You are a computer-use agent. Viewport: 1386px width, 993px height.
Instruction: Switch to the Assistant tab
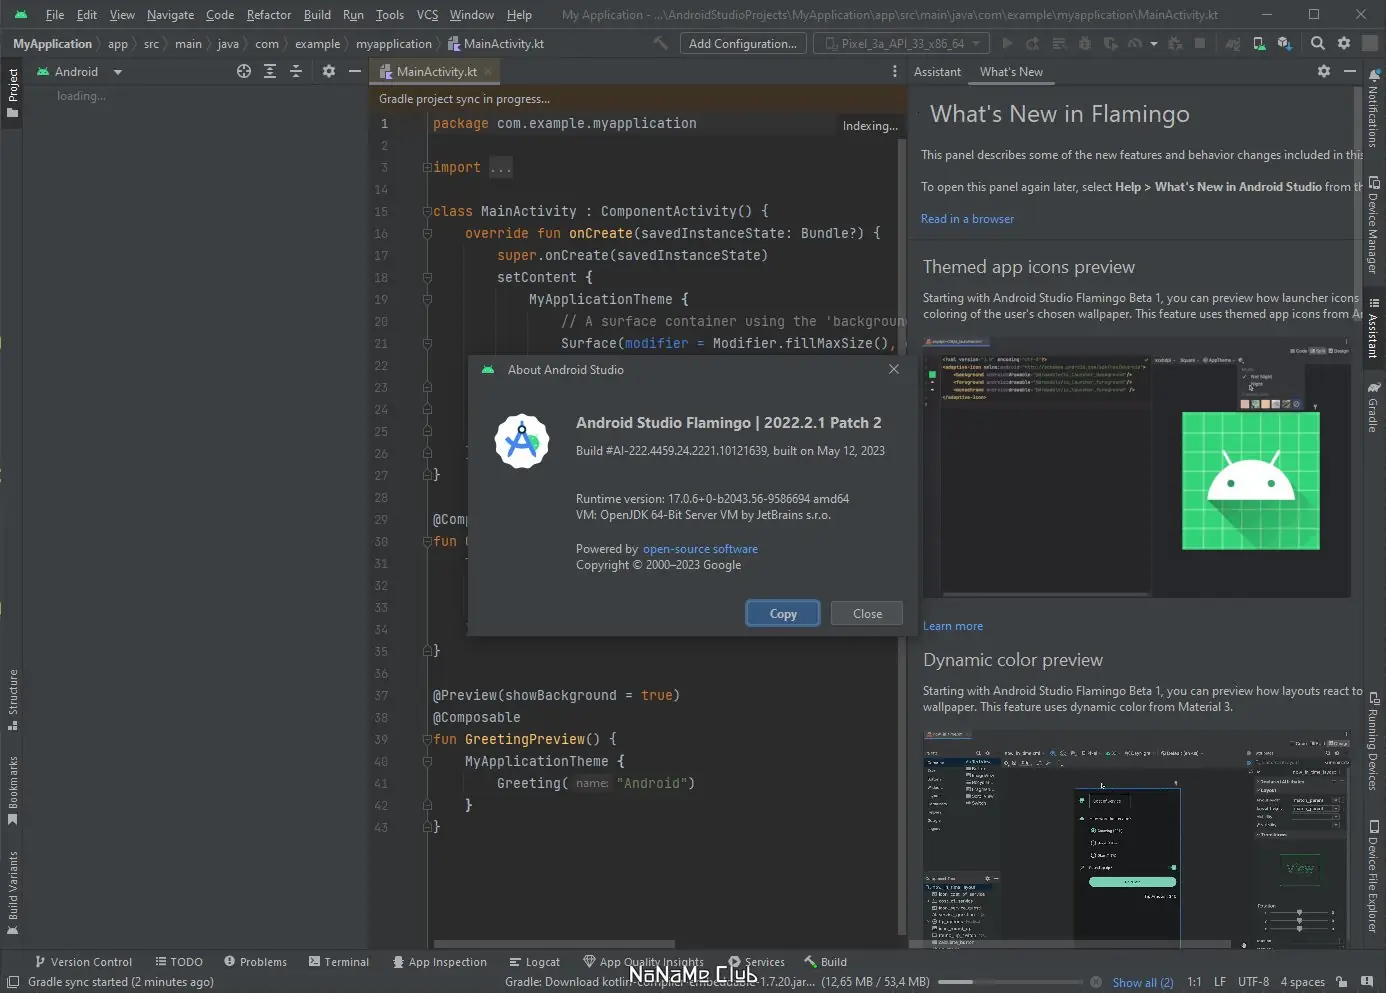(x=937, y=72)
